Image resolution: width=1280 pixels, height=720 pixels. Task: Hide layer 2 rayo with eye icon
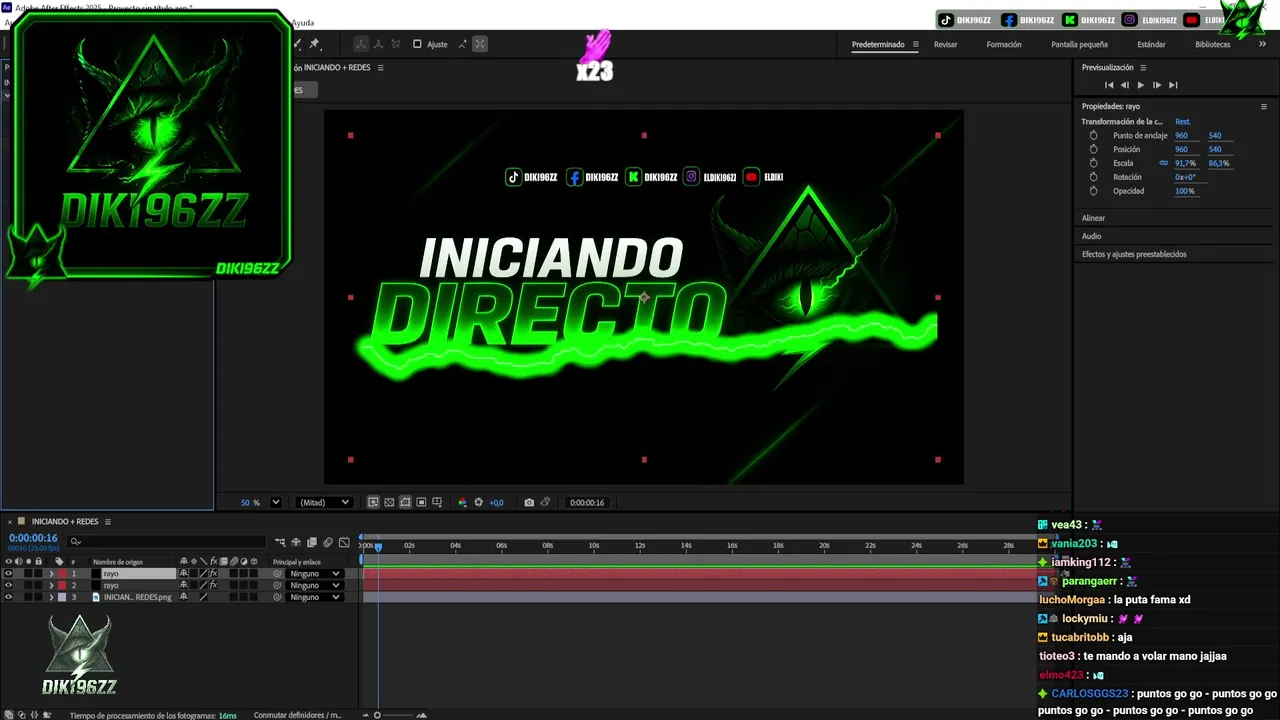(8, 585)
